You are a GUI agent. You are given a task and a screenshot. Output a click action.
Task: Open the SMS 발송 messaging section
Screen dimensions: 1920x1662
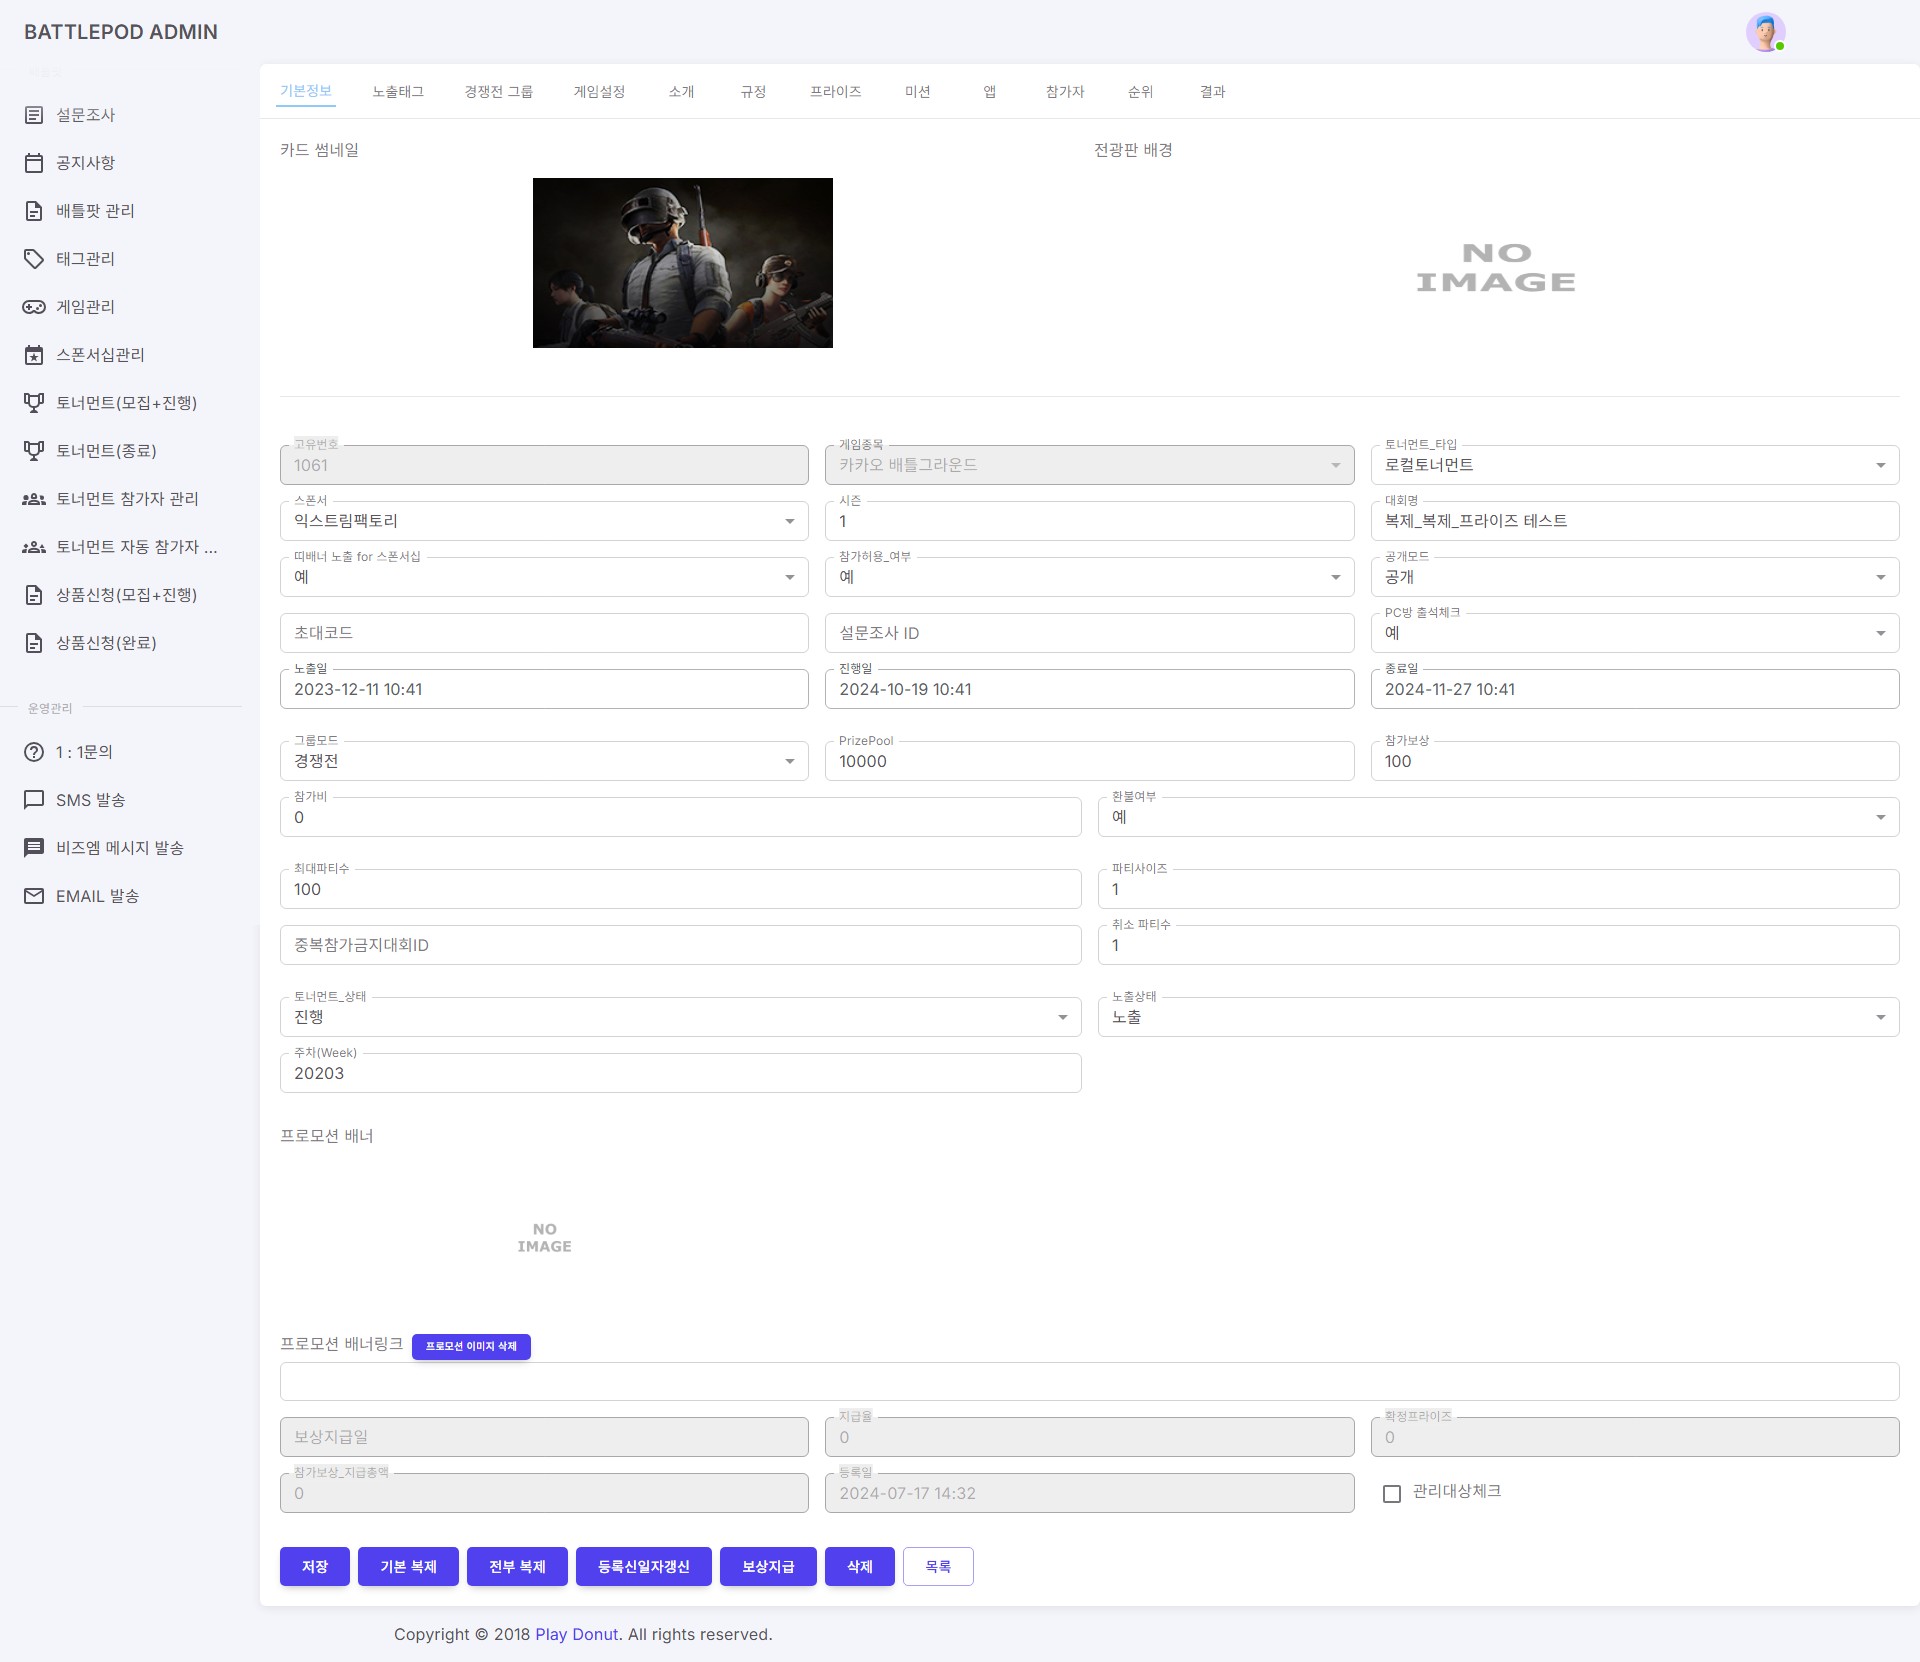point(90,800)
